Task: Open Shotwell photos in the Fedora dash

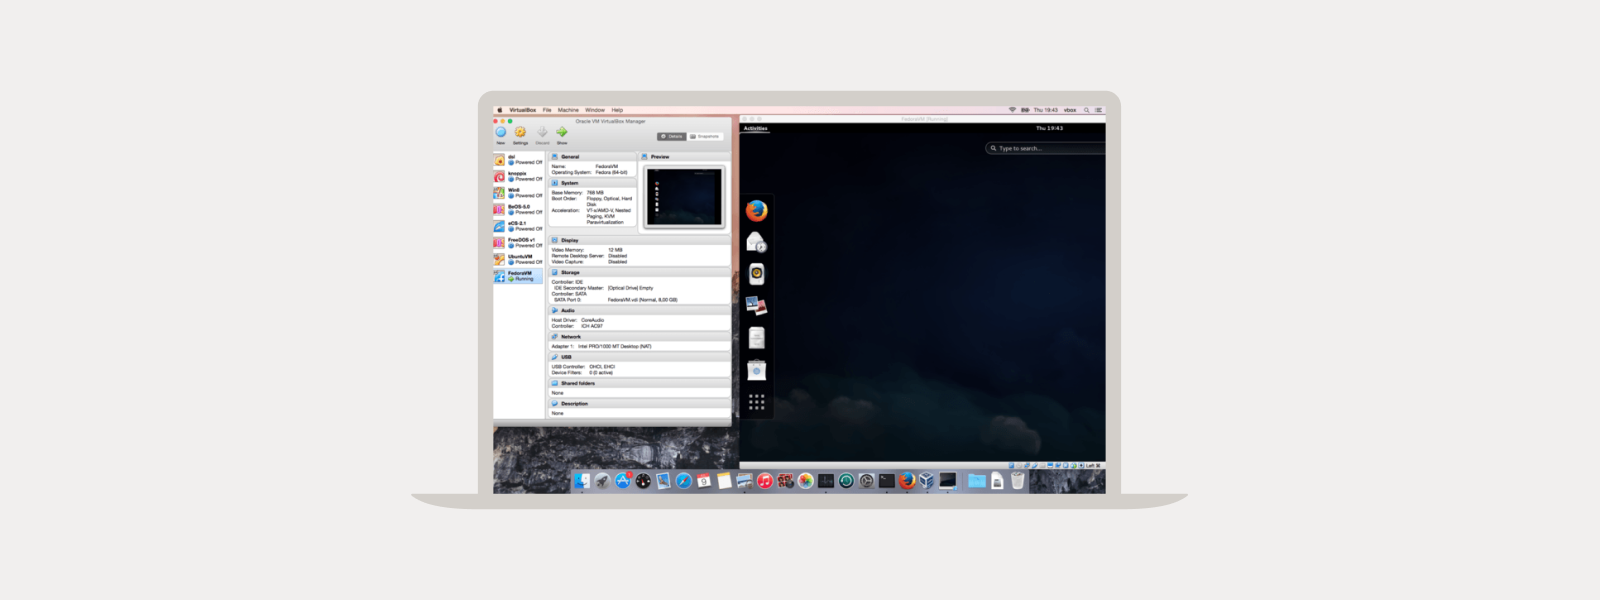Action: point(757,306)
